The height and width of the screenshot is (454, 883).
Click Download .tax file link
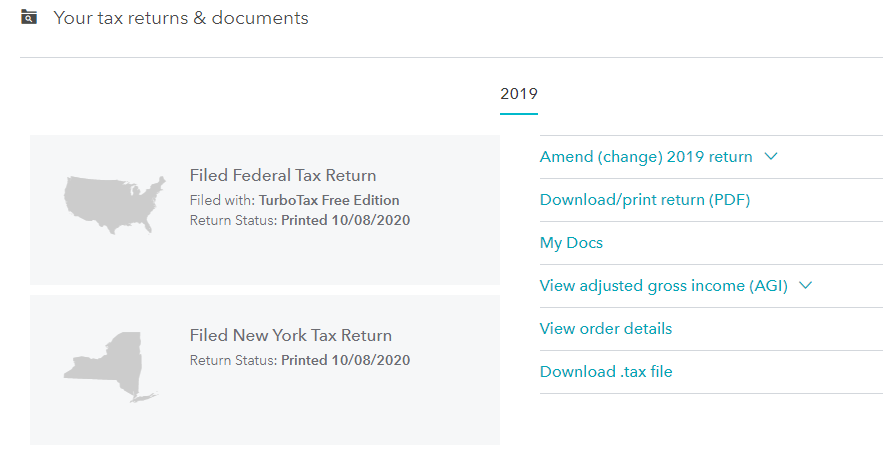tap(605, 372)
